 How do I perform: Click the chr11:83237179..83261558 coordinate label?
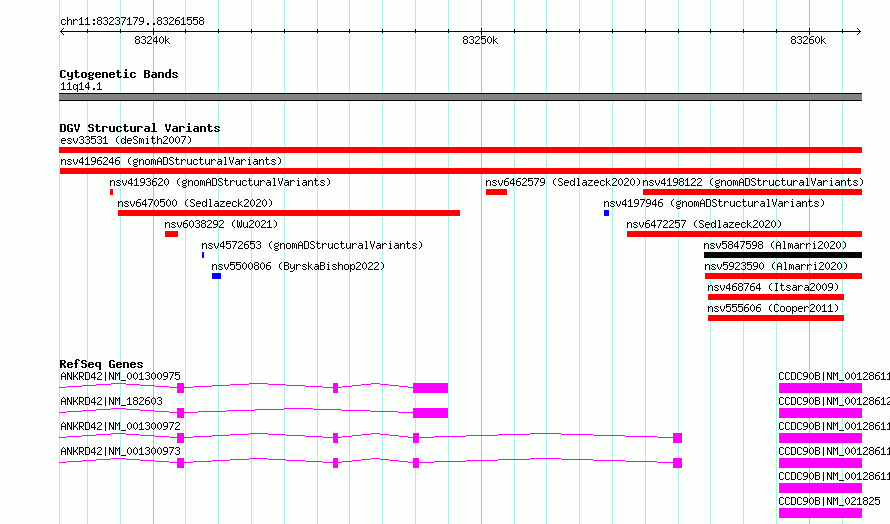coord(132,22)
